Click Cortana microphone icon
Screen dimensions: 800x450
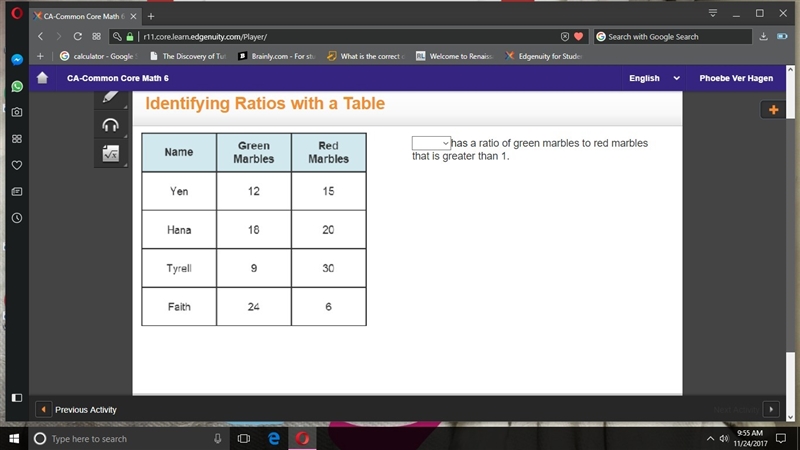pos(218,439)
